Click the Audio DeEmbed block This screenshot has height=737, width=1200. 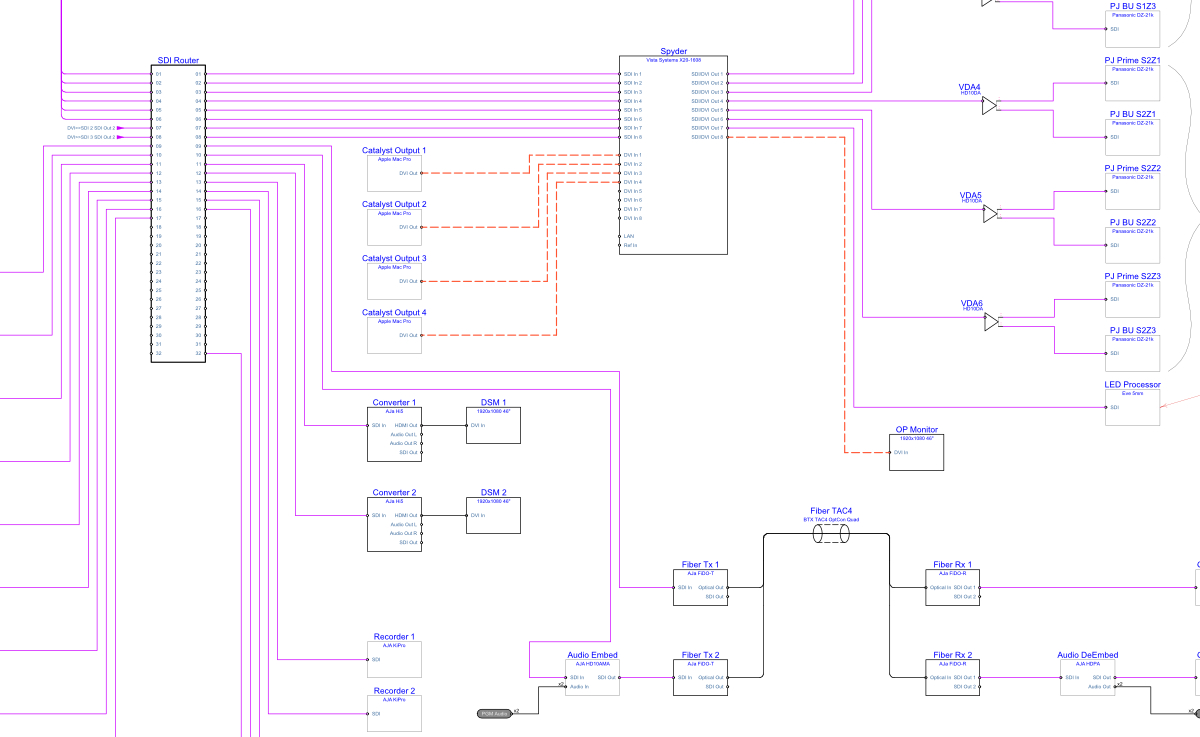click(x=1087, y=678)
